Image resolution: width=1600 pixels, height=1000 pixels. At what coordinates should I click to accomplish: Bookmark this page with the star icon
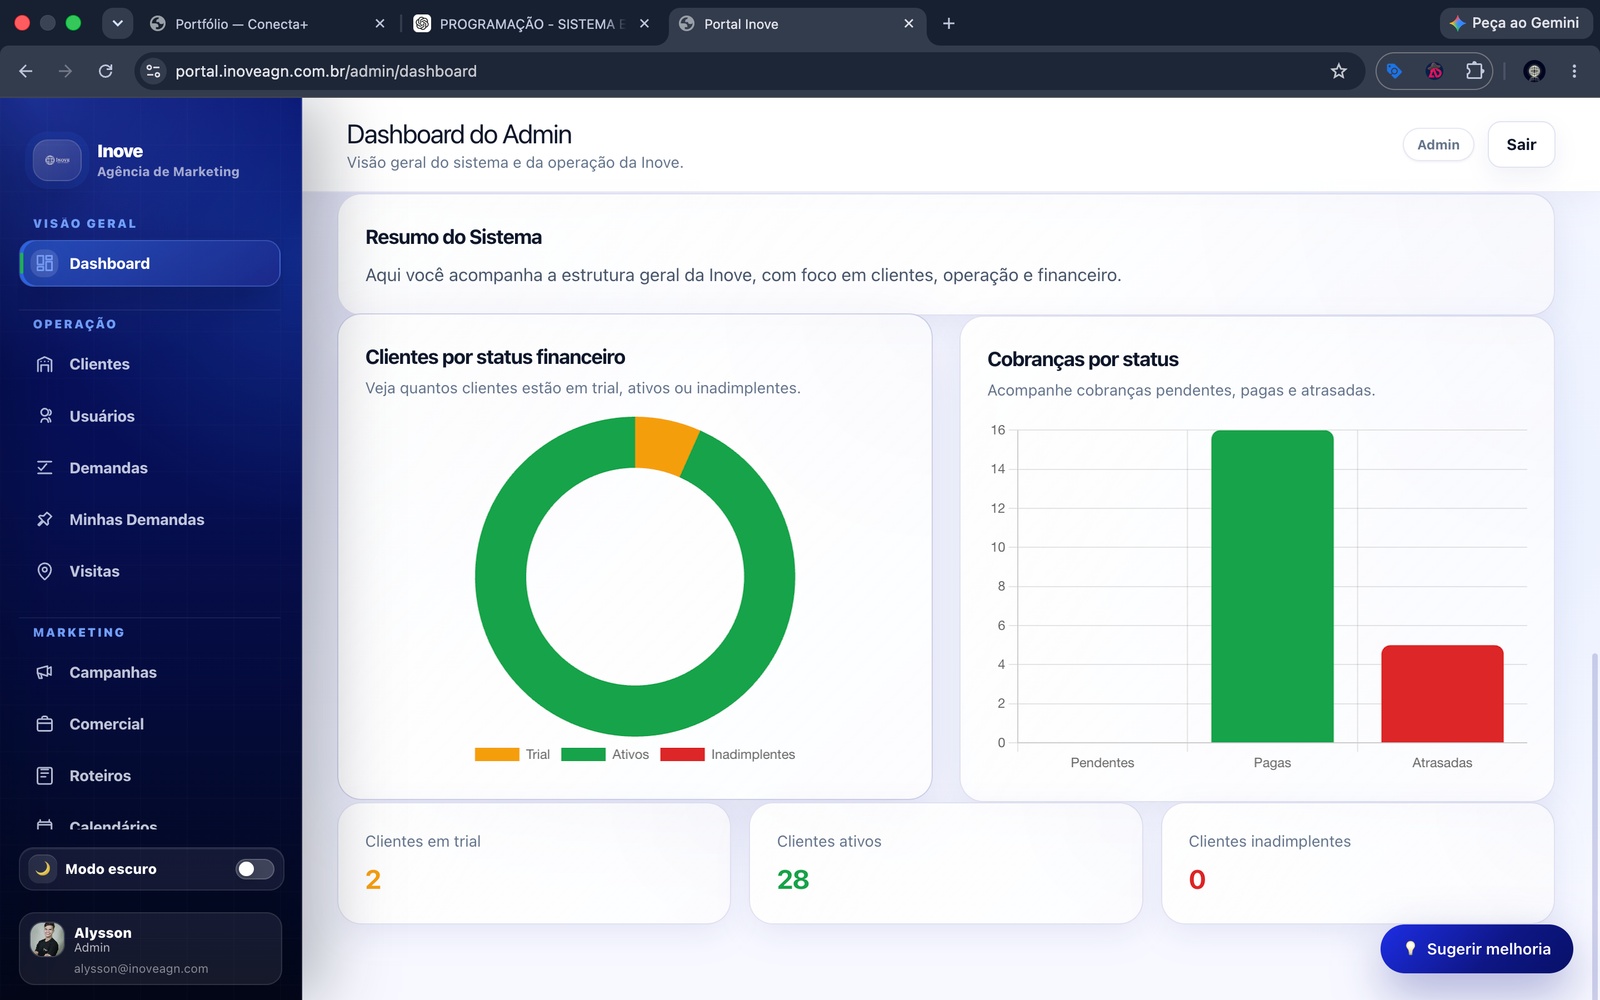(1339, 71)
